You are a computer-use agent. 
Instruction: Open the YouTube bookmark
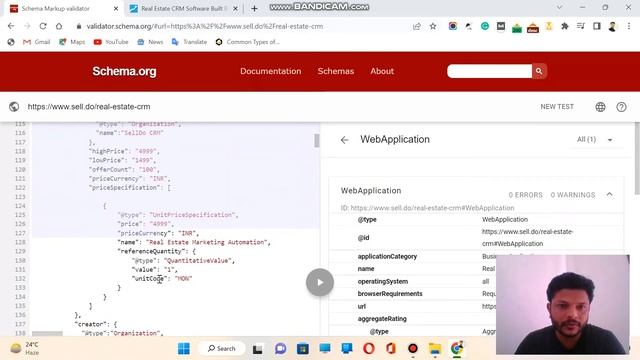[111, 42]
